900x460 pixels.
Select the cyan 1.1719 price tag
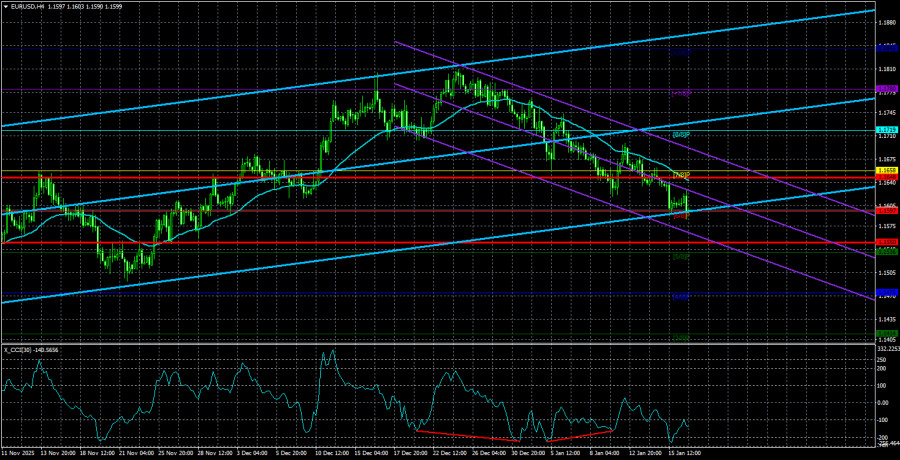(886, 130)
